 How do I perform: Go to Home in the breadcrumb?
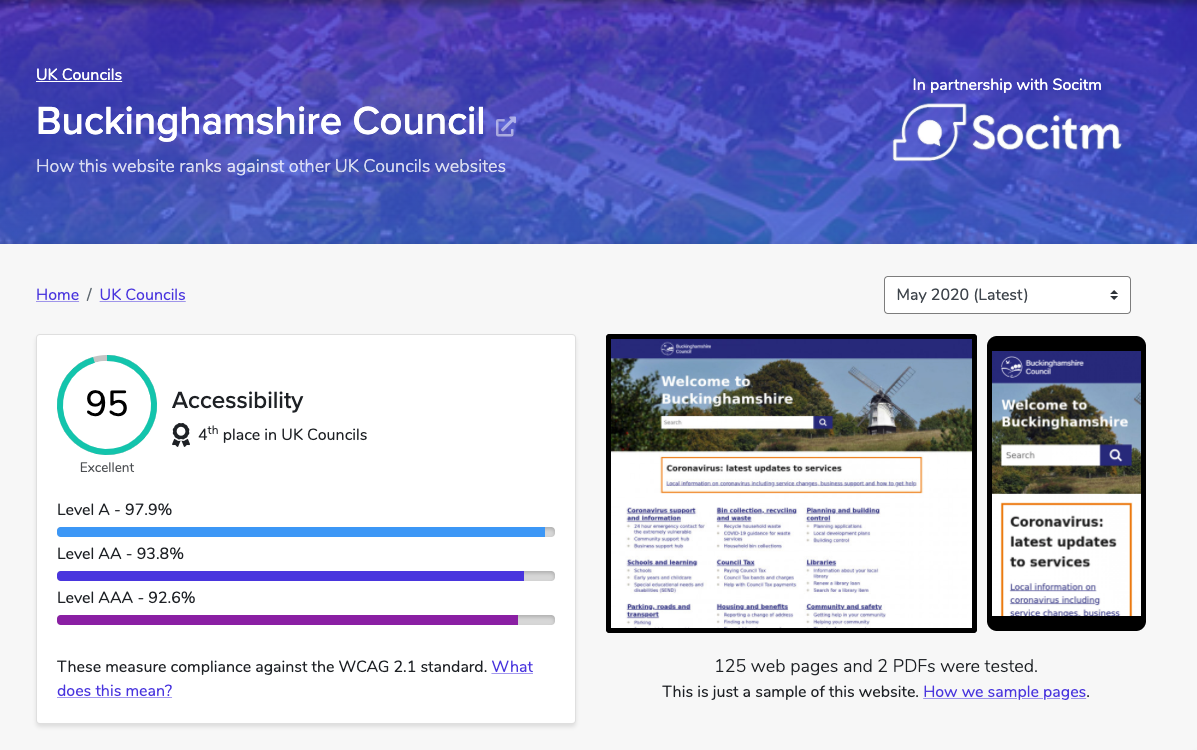pyautogui.click(x=57, y=294)
